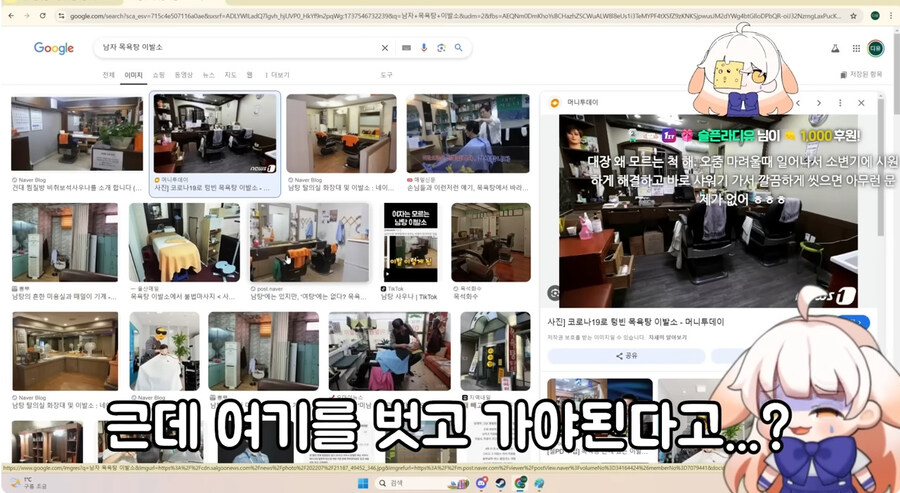Start voice search with microphone

pos(424,48)
